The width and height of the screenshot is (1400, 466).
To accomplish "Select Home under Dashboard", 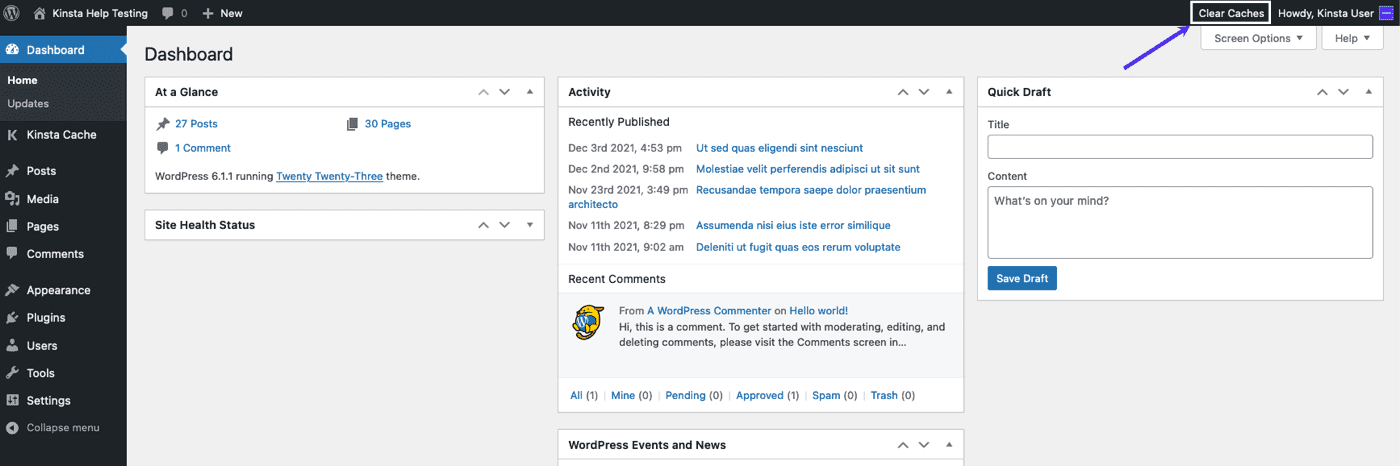I will tap(22, 80).
